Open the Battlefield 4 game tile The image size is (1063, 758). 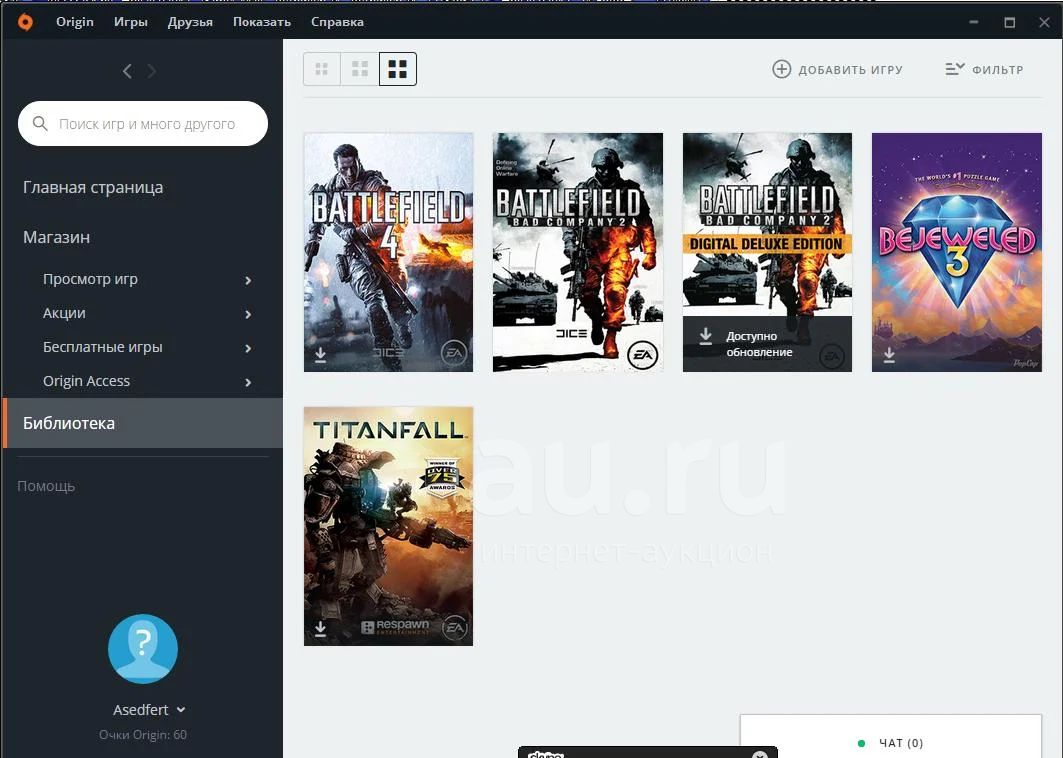388,252
